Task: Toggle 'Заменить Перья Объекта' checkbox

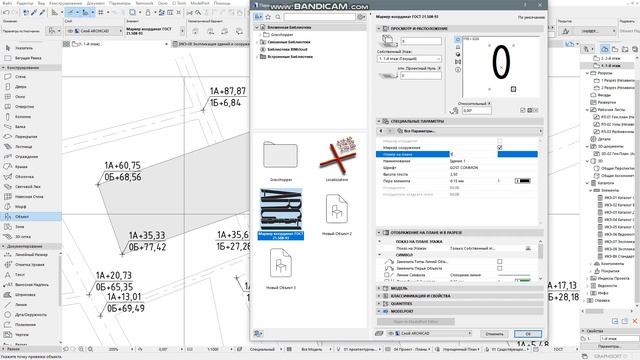Action: (500, 269)
